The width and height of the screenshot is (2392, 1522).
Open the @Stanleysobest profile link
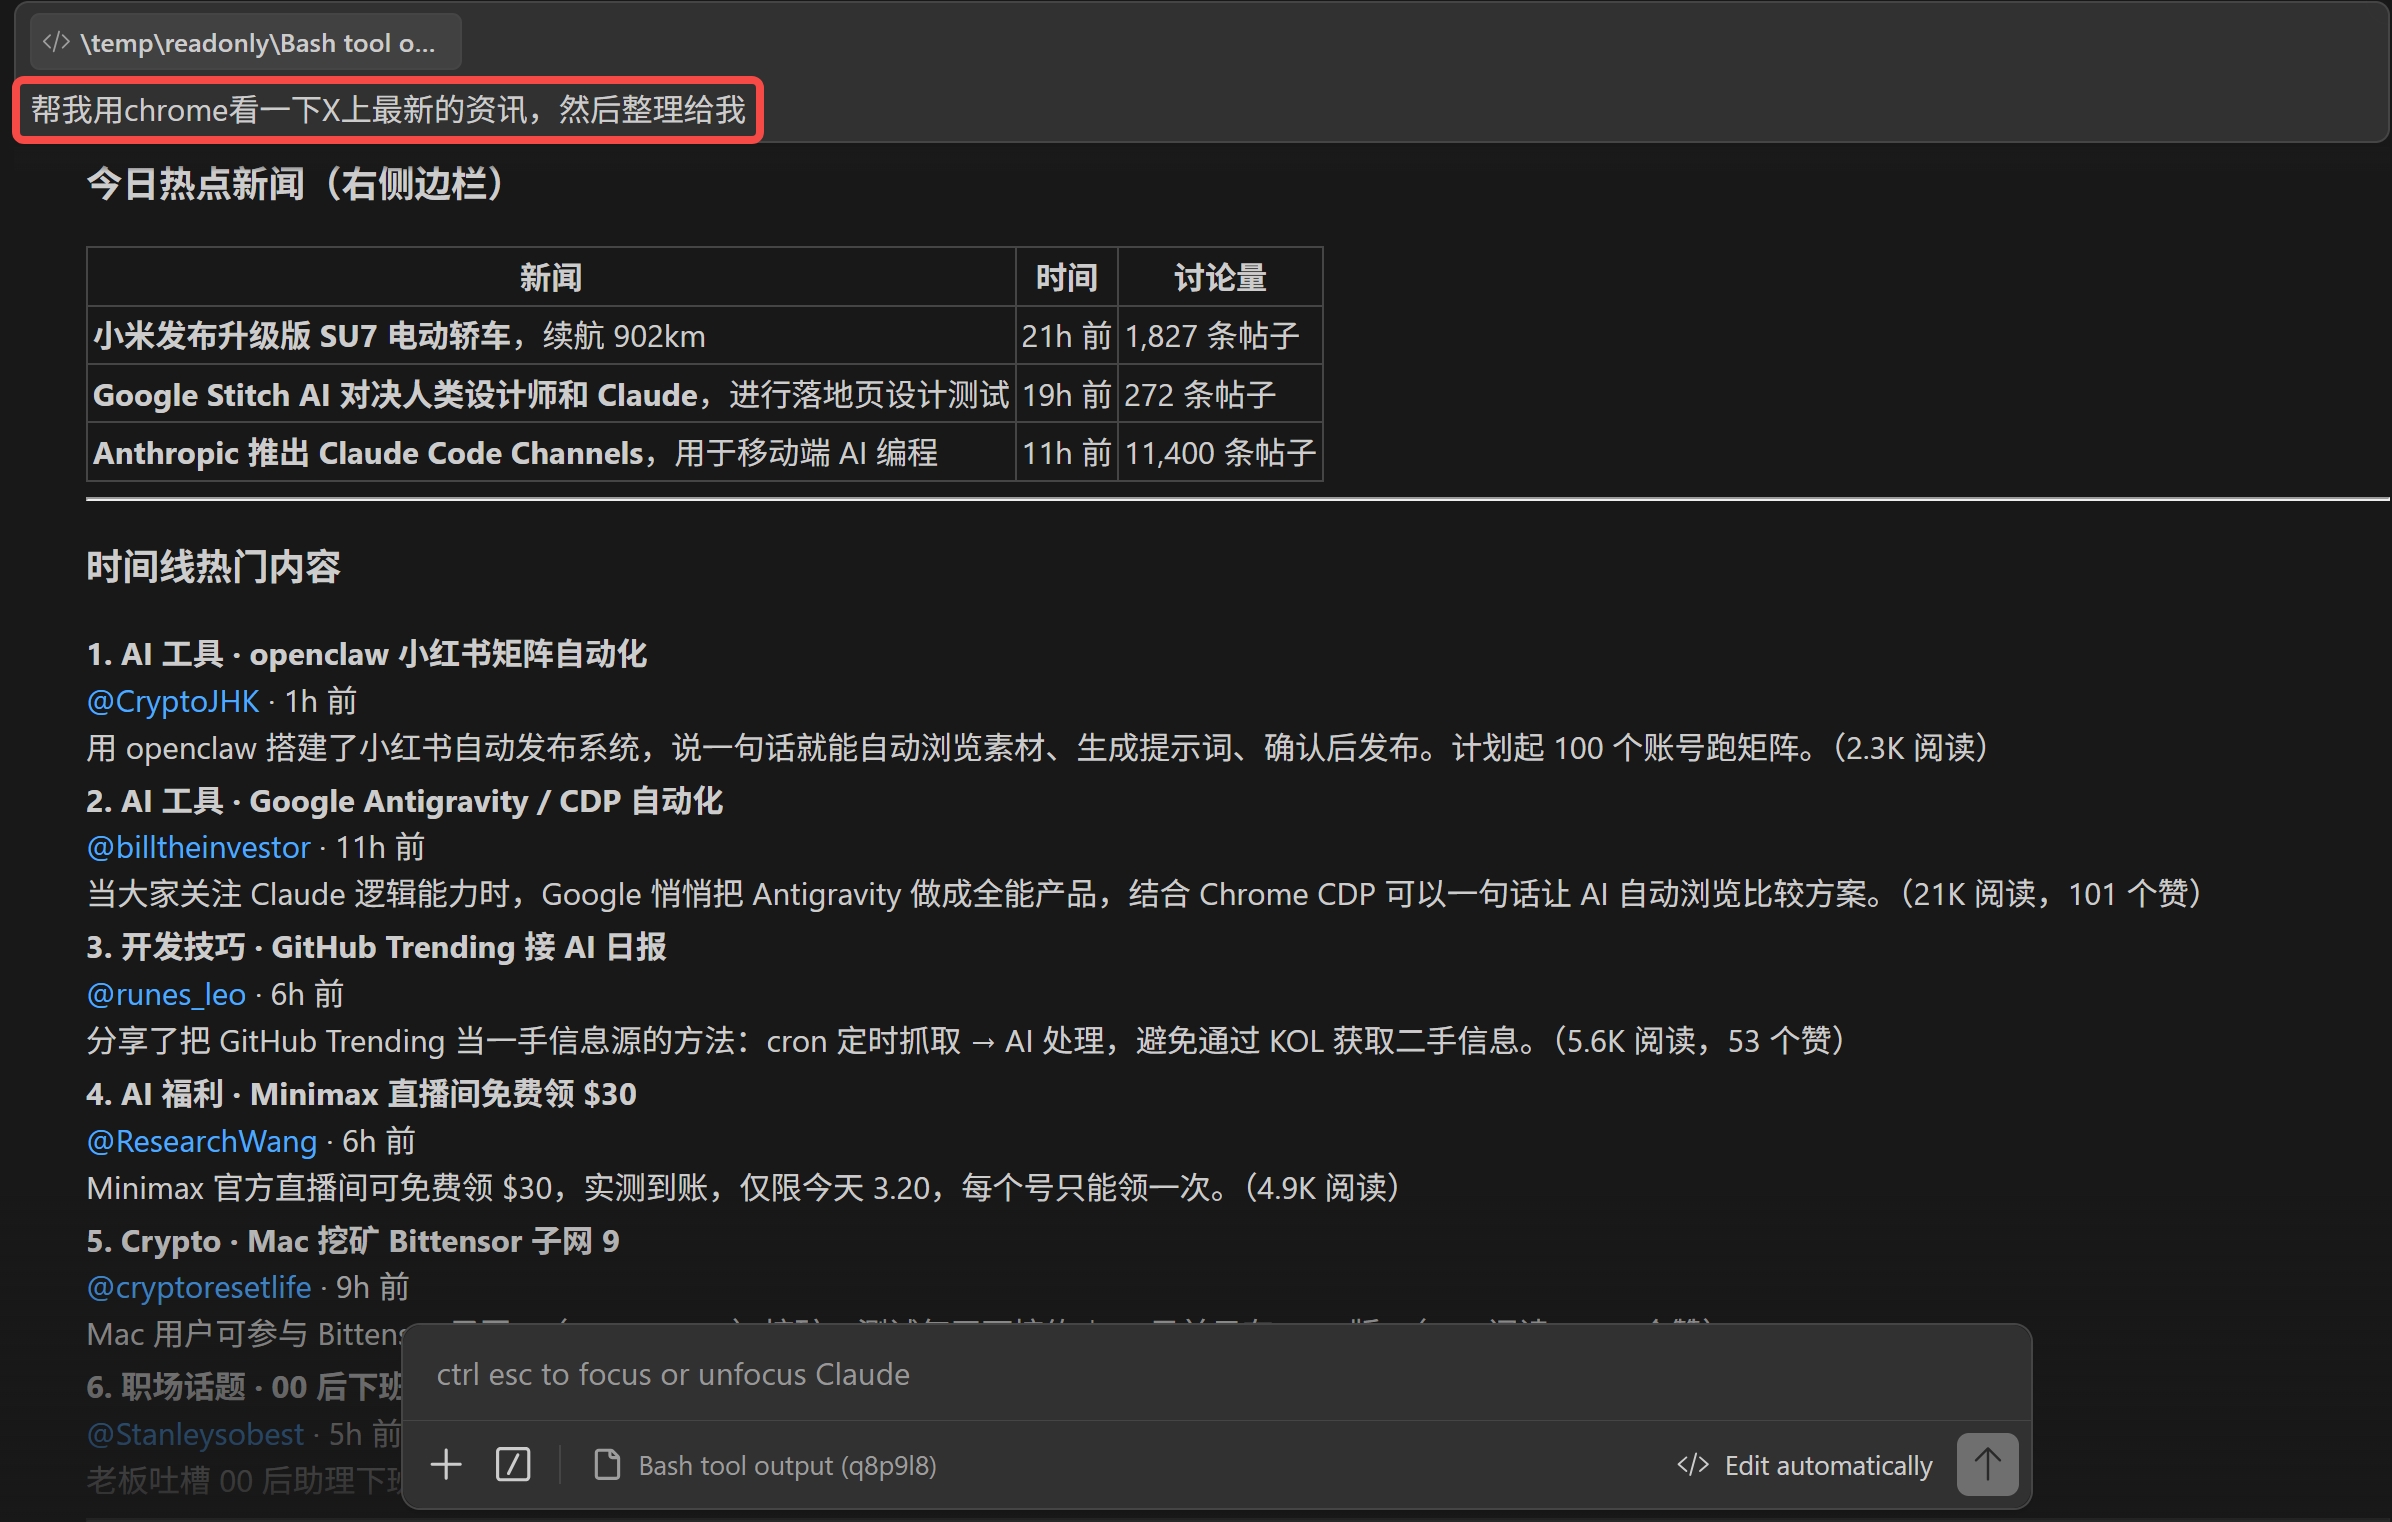pos(195,1434)
